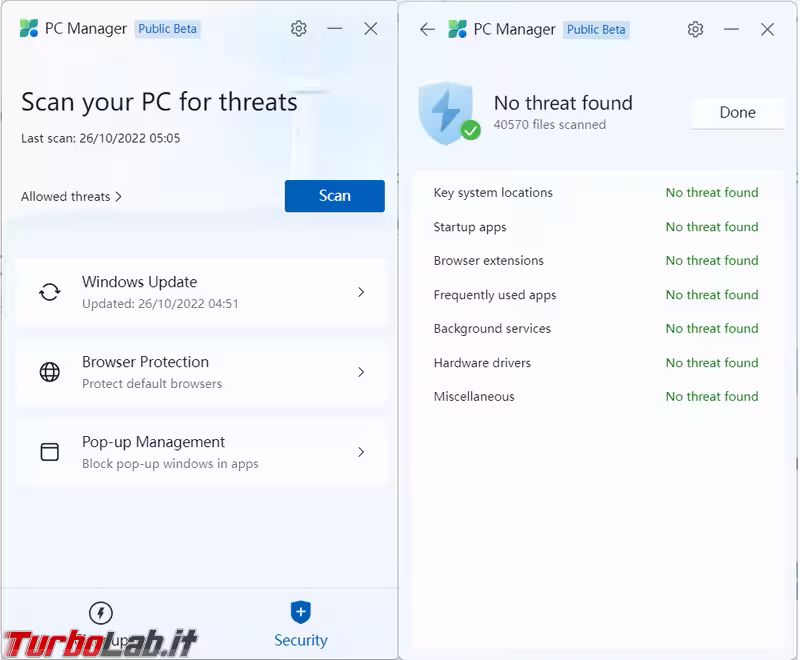The image size is (800, 660).
Task: Expand Windows Update with its chevron
Action: pyautogui.click(x=361, y=292)
